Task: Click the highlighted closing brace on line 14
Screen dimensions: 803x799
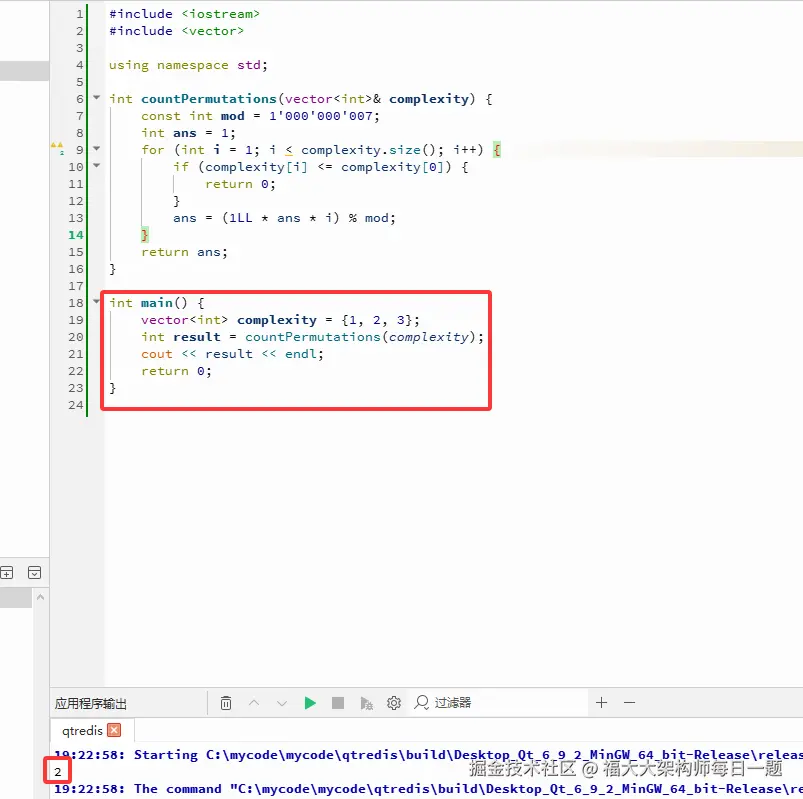Action: coord(144,235)
